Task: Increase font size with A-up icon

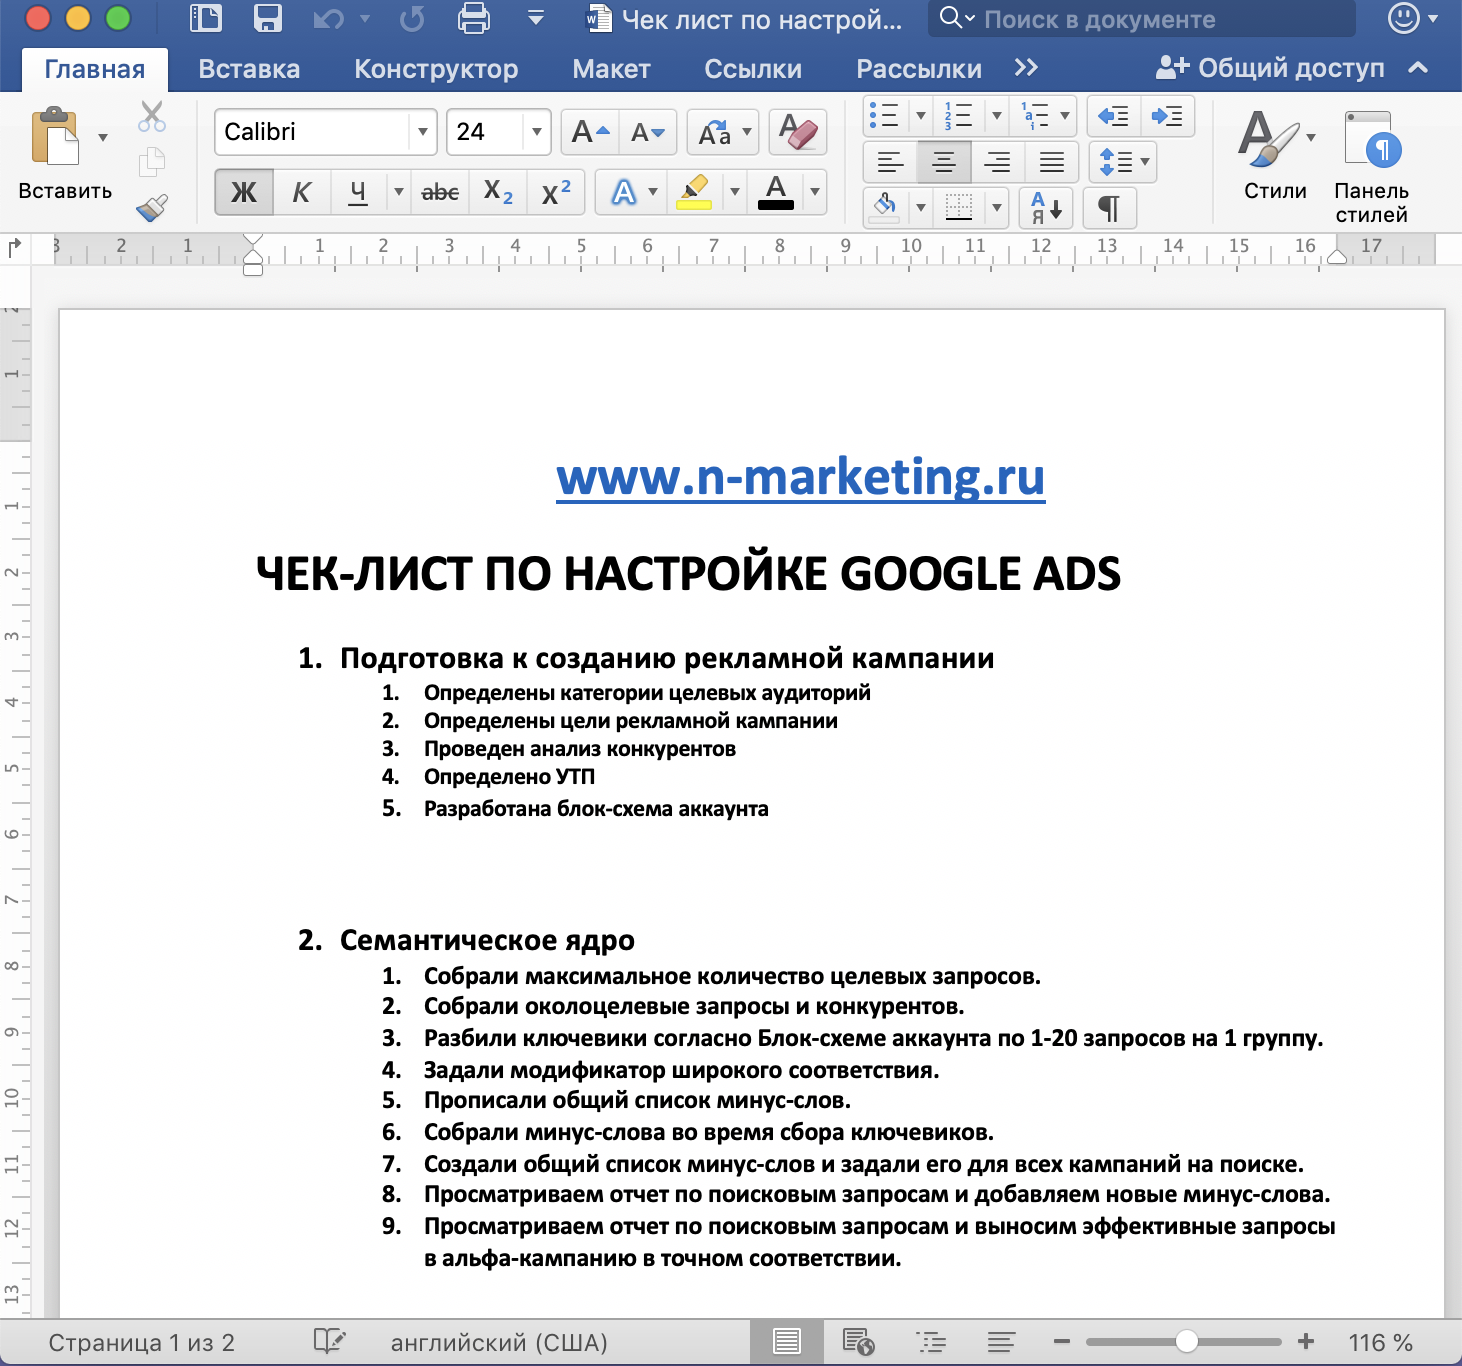Action: (590, 132)
